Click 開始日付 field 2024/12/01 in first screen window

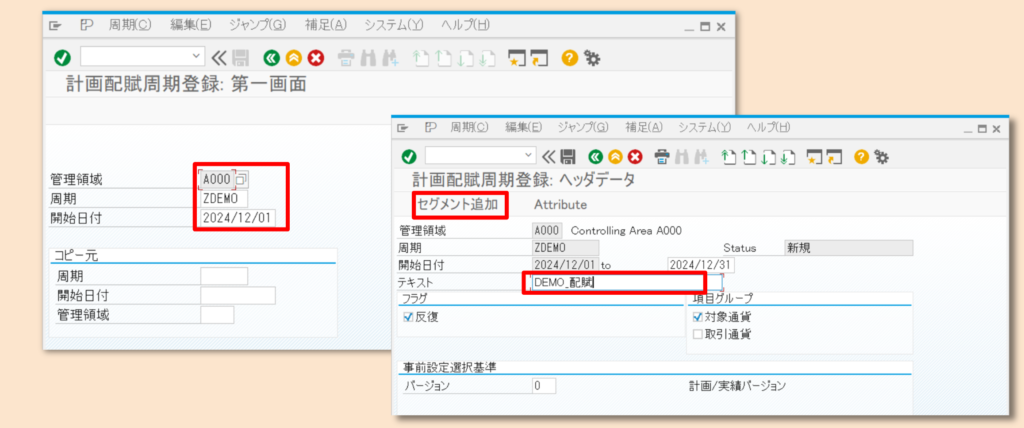pyautogui.click(x=238, y=218)
